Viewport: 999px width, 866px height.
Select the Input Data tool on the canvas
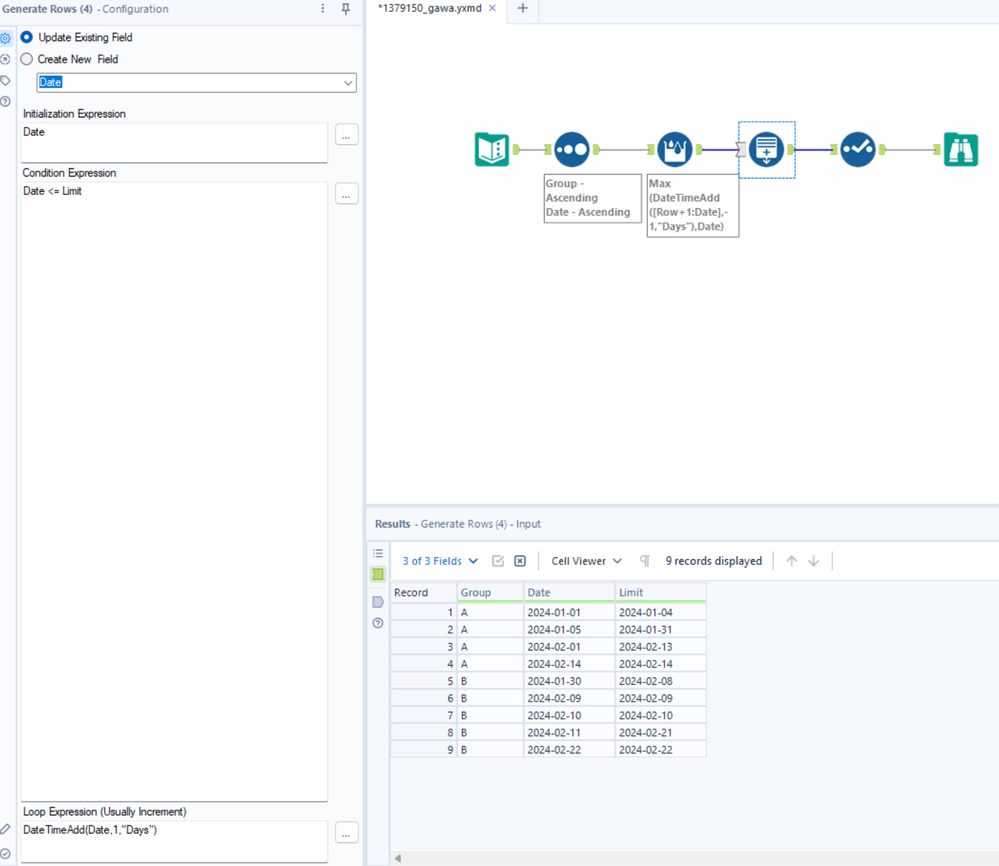[x=492, y=149]
